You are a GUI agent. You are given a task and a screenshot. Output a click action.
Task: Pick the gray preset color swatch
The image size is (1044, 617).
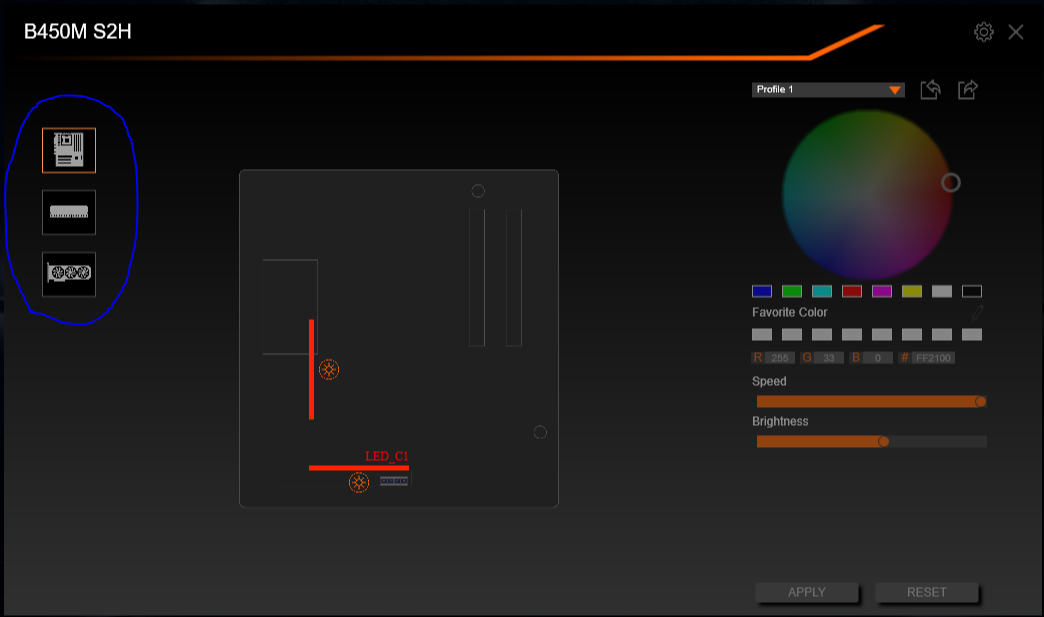tap(941, 291)
